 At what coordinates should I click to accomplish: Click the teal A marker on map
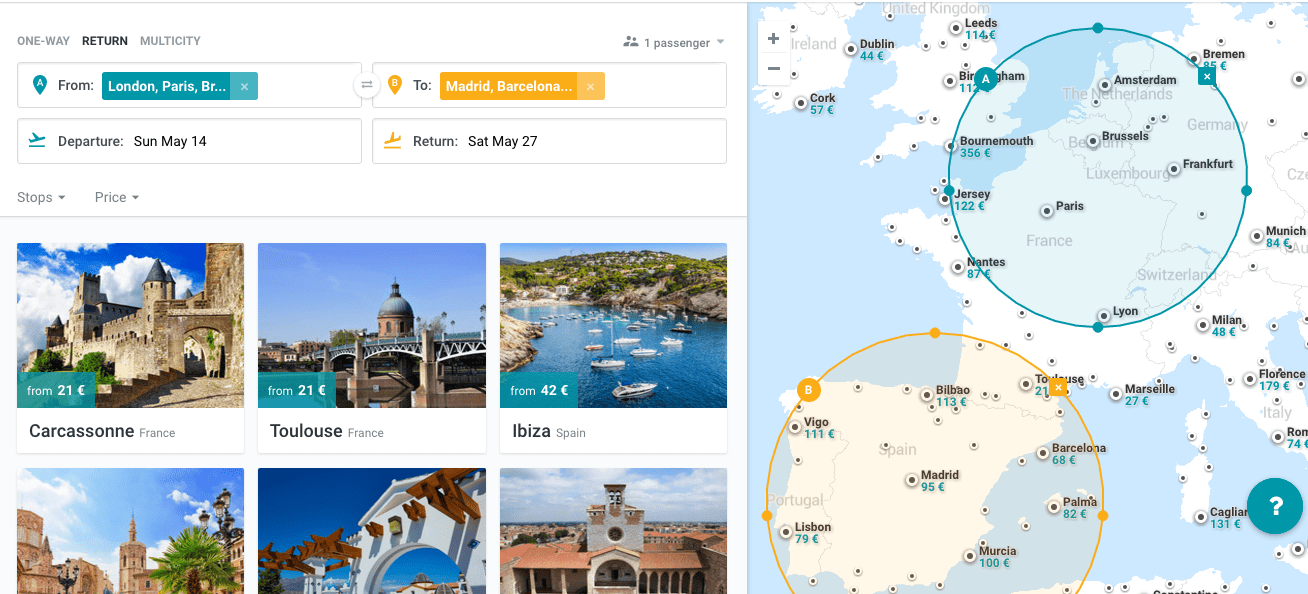(986, 78)
